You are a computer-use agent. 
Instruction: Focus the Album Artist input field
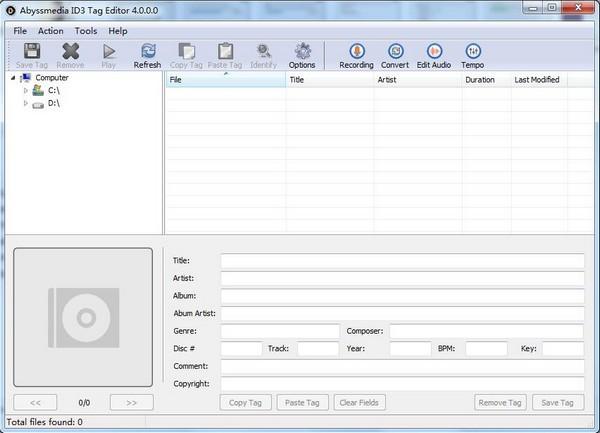402,314
